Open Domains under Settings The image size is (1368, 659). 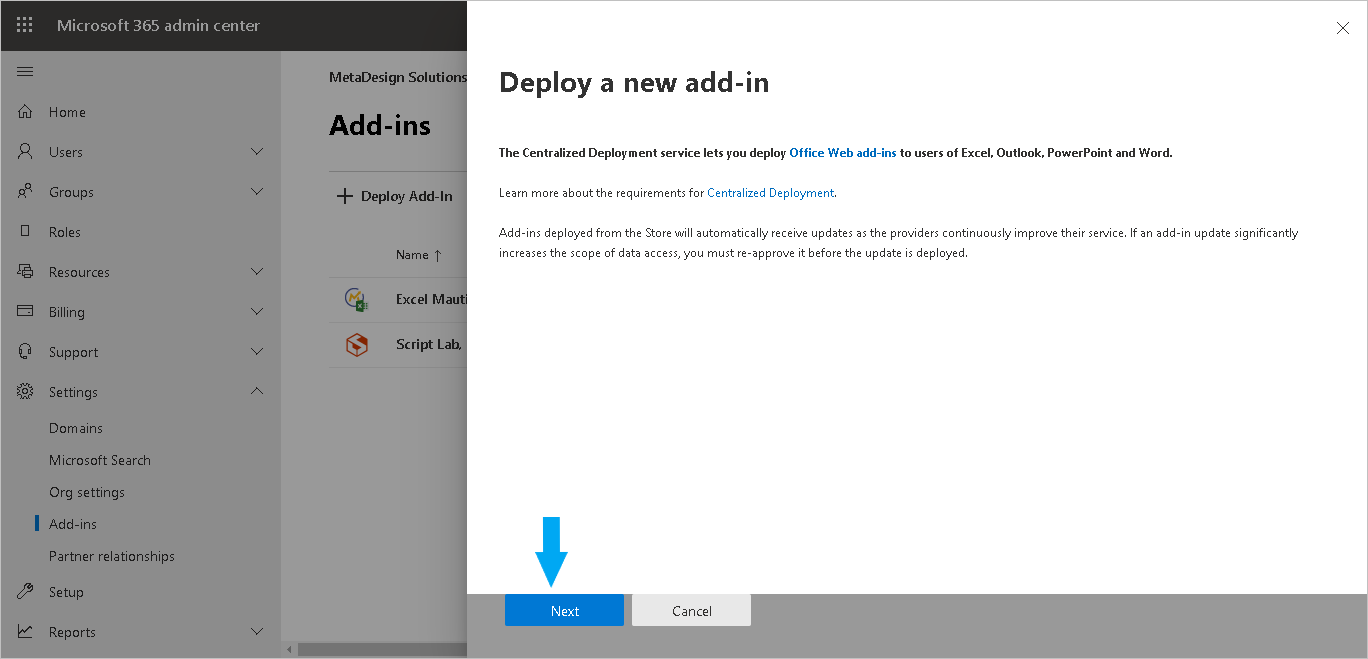(x=76, y=428)
